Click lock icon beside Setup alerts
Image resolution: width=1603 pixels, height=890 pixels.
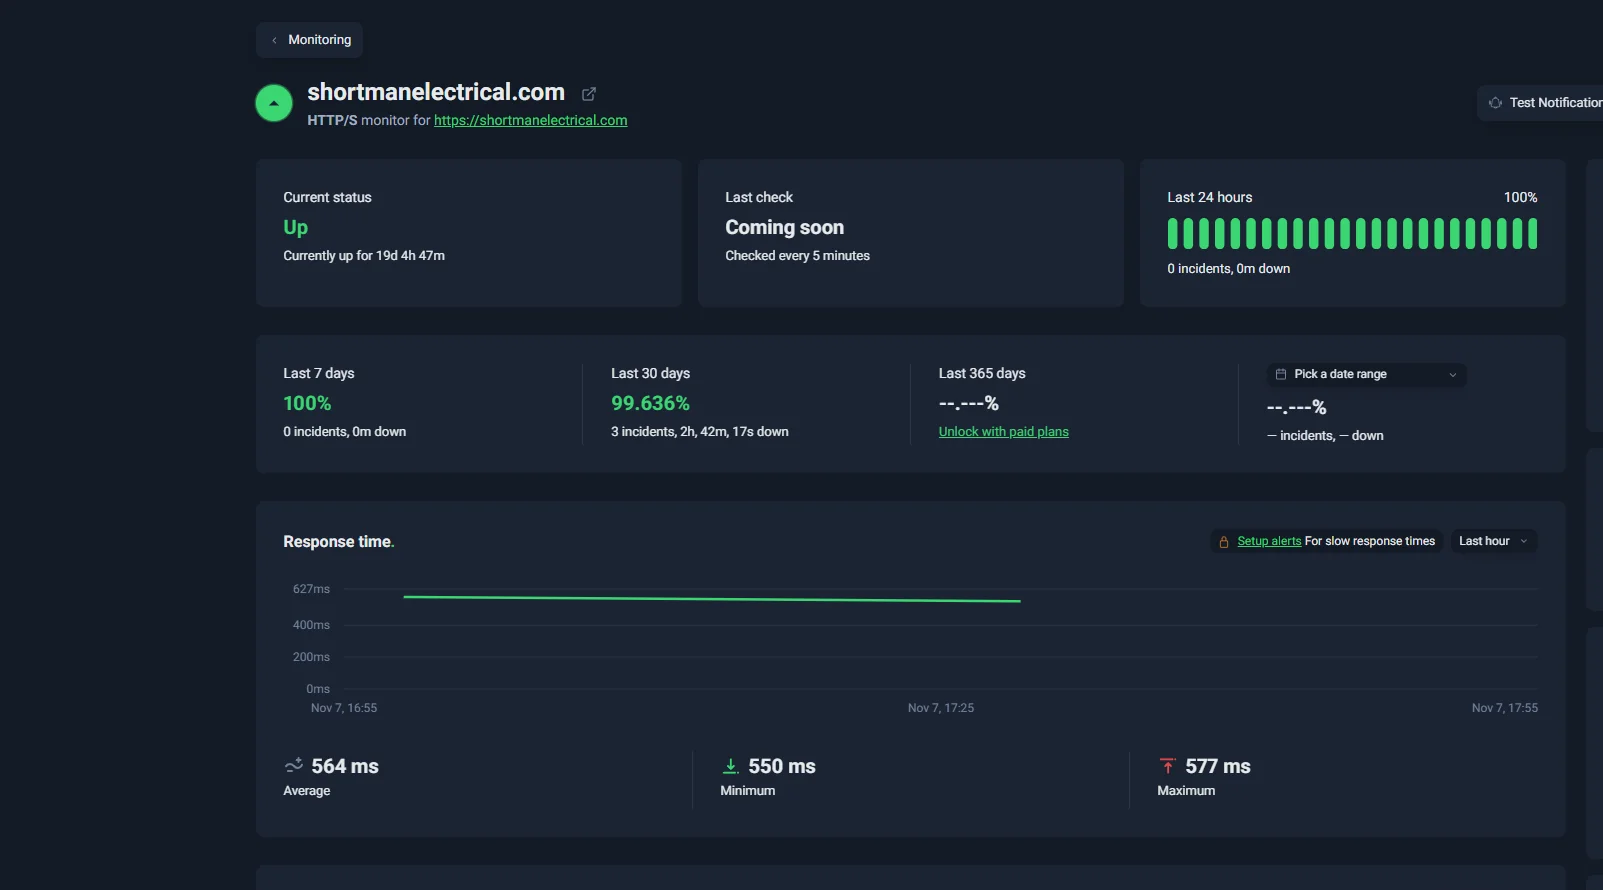pos(1223,542)
